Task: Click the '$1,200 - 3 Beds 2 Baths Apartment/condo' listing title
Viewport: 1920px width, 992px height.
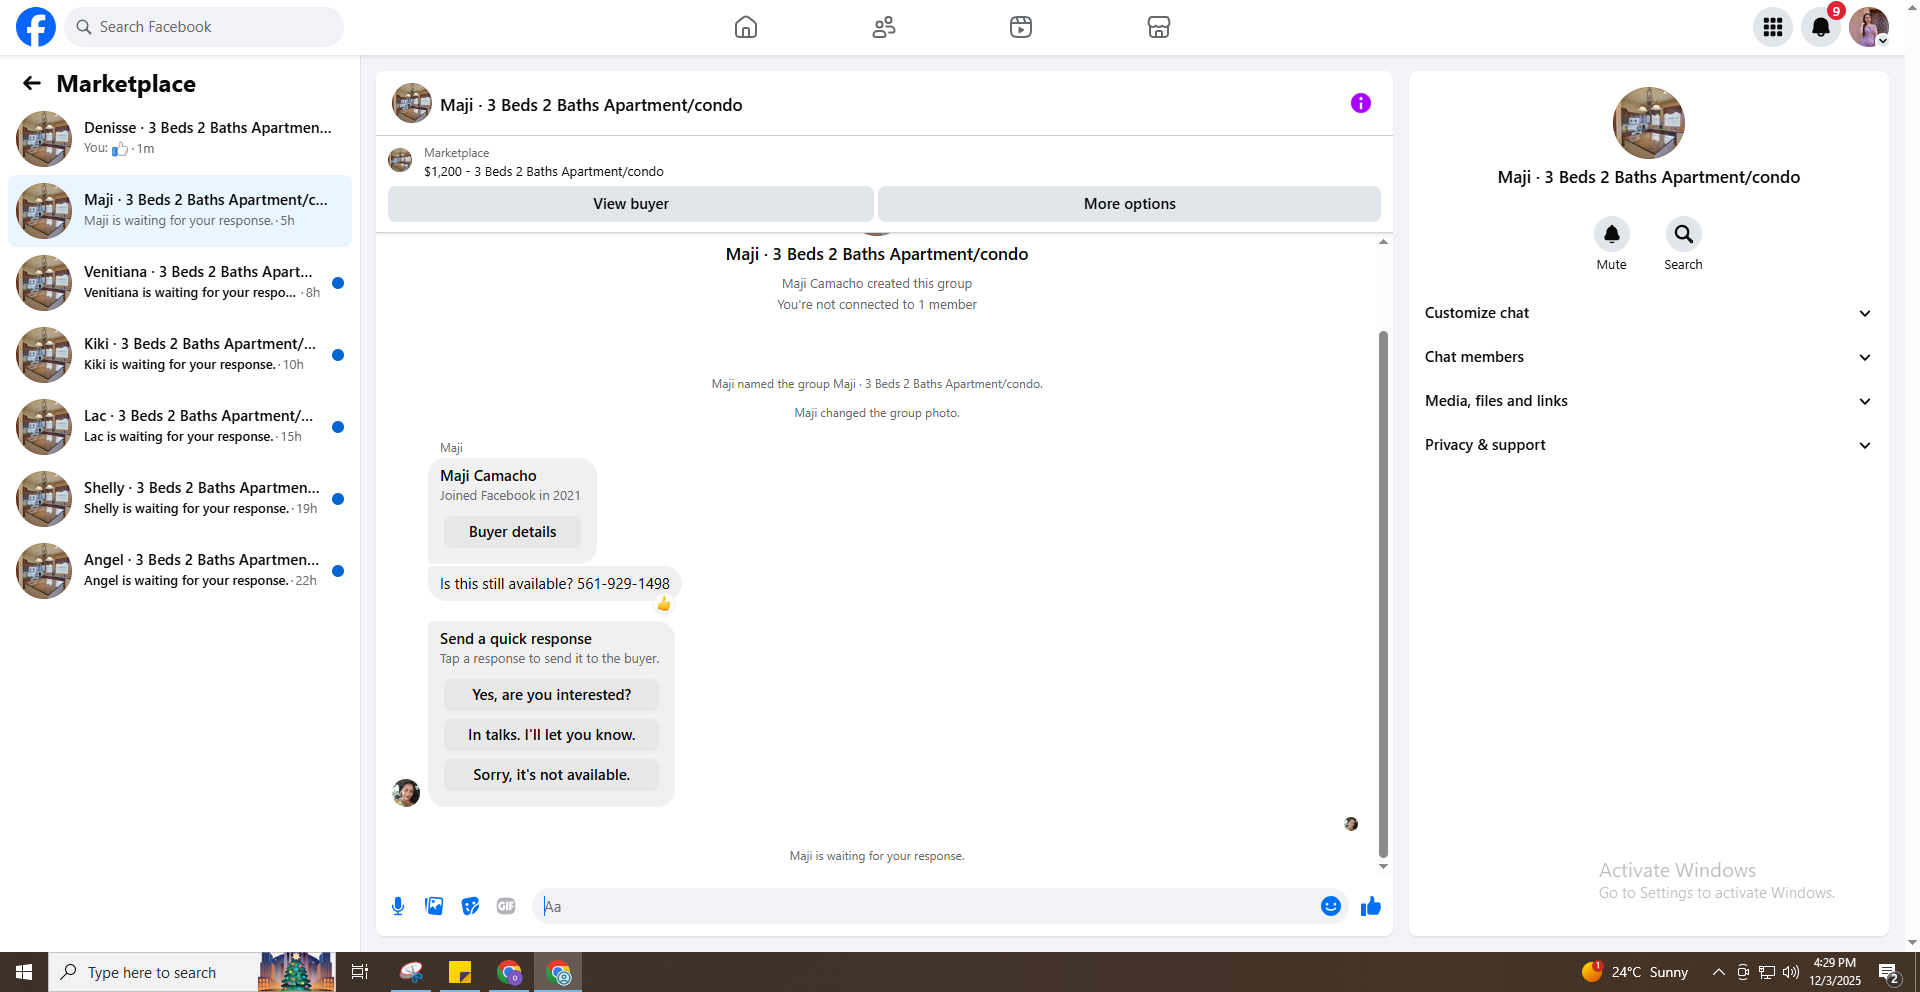Action: click(x=544, y=172)
